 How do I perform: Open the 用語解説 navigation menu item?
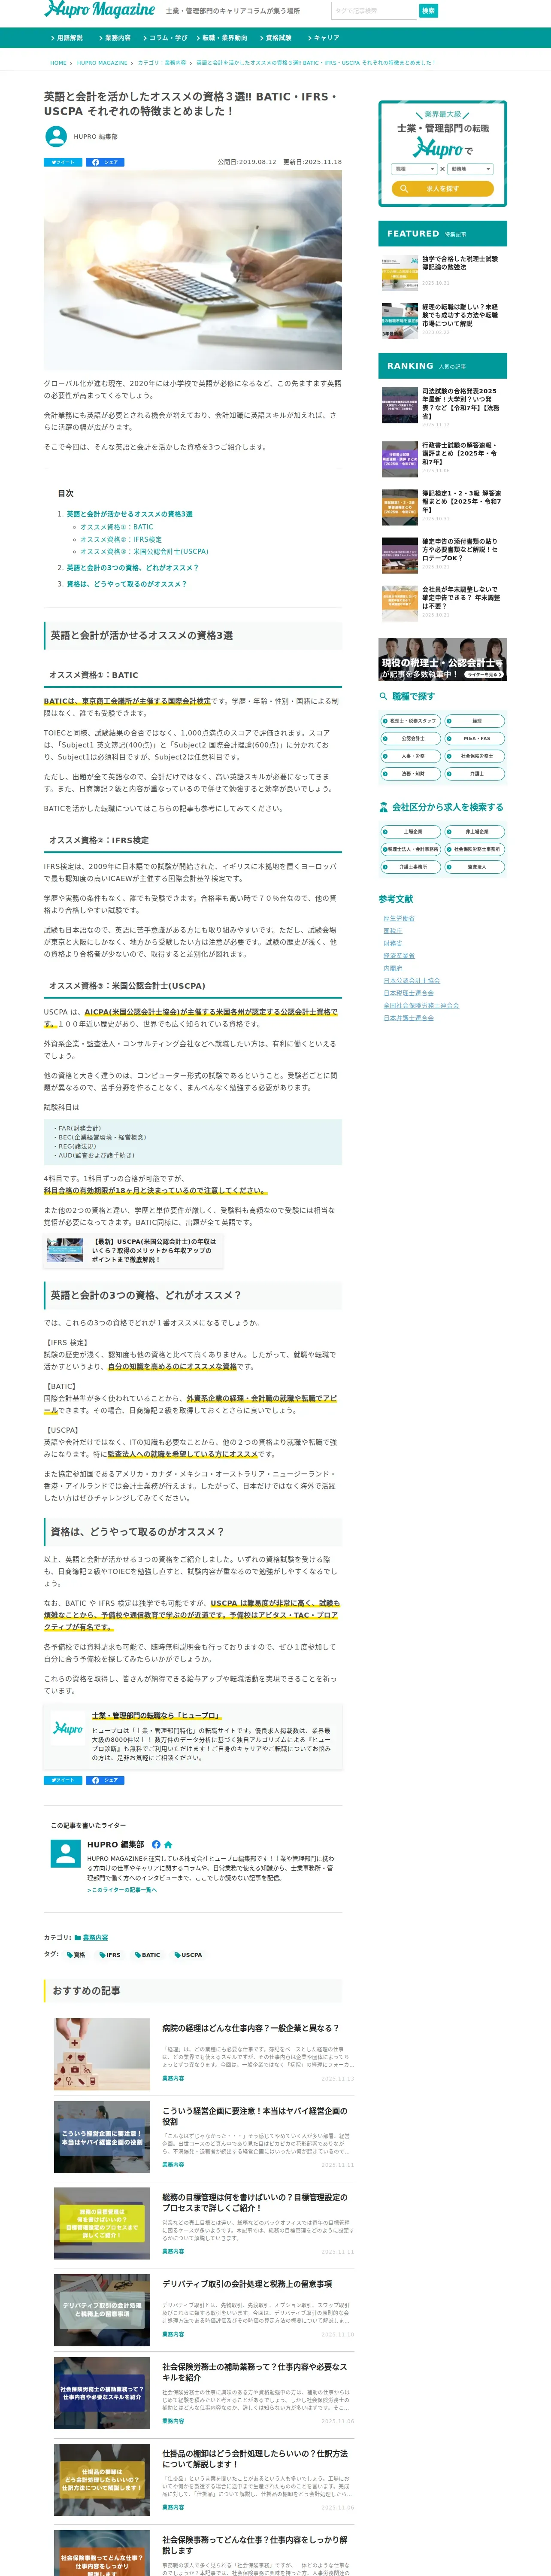[67, 38]
